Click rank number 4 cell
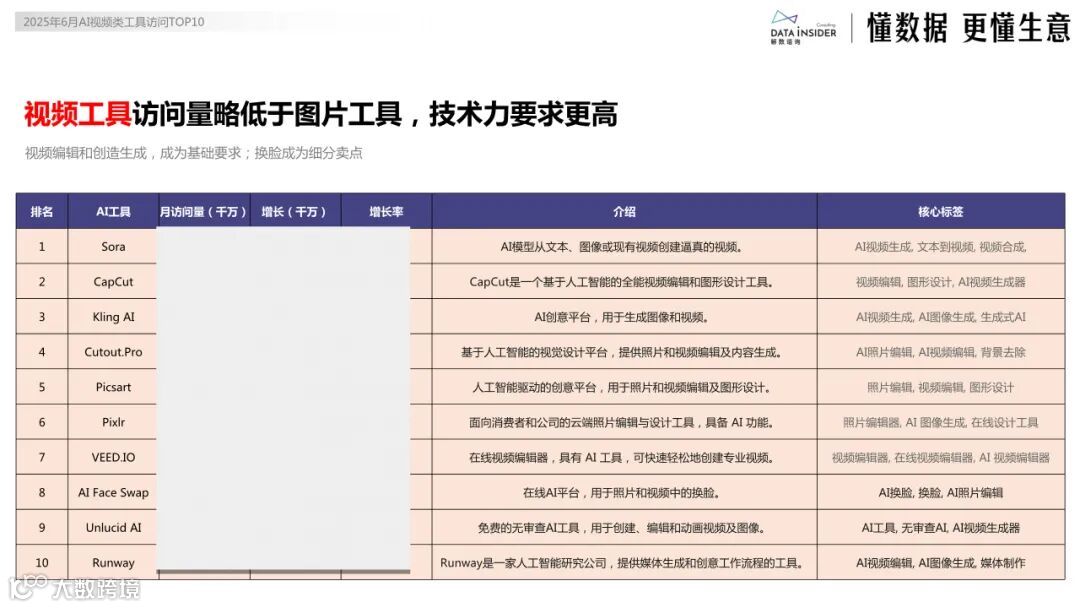 pos(42,352)
